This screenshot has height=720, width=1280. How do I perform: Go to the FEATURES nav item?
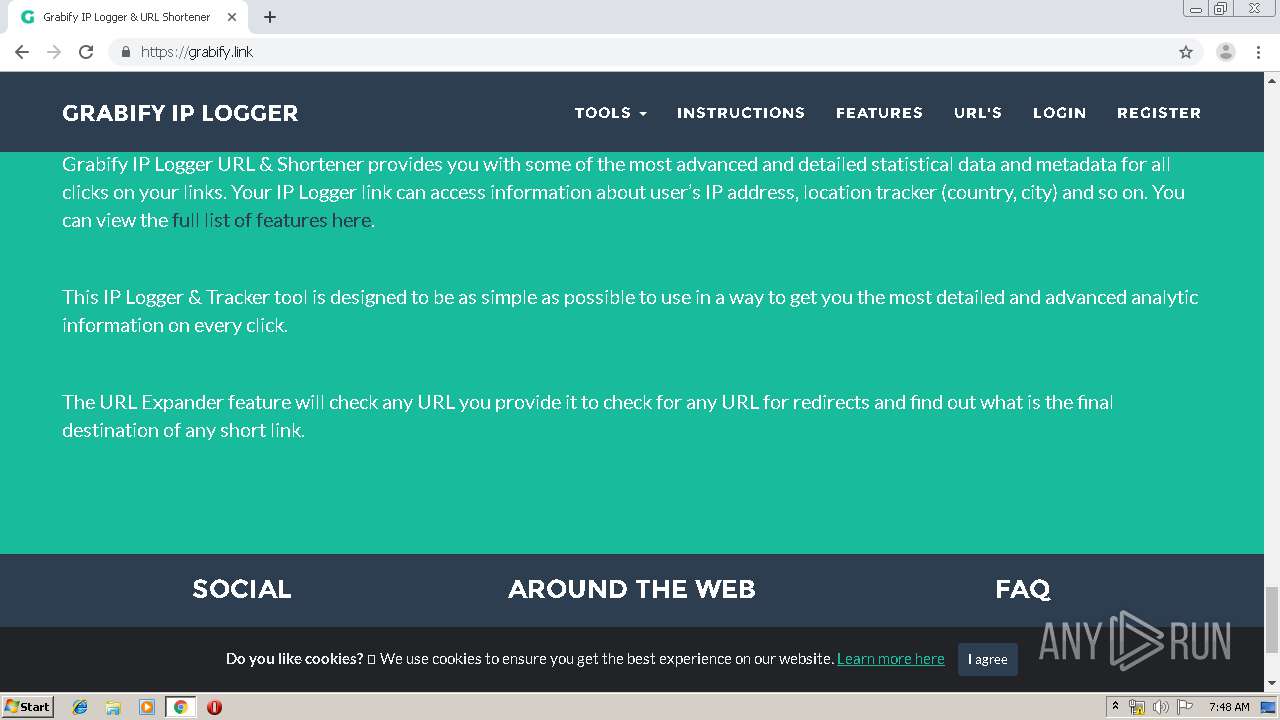tap(879, 113)
